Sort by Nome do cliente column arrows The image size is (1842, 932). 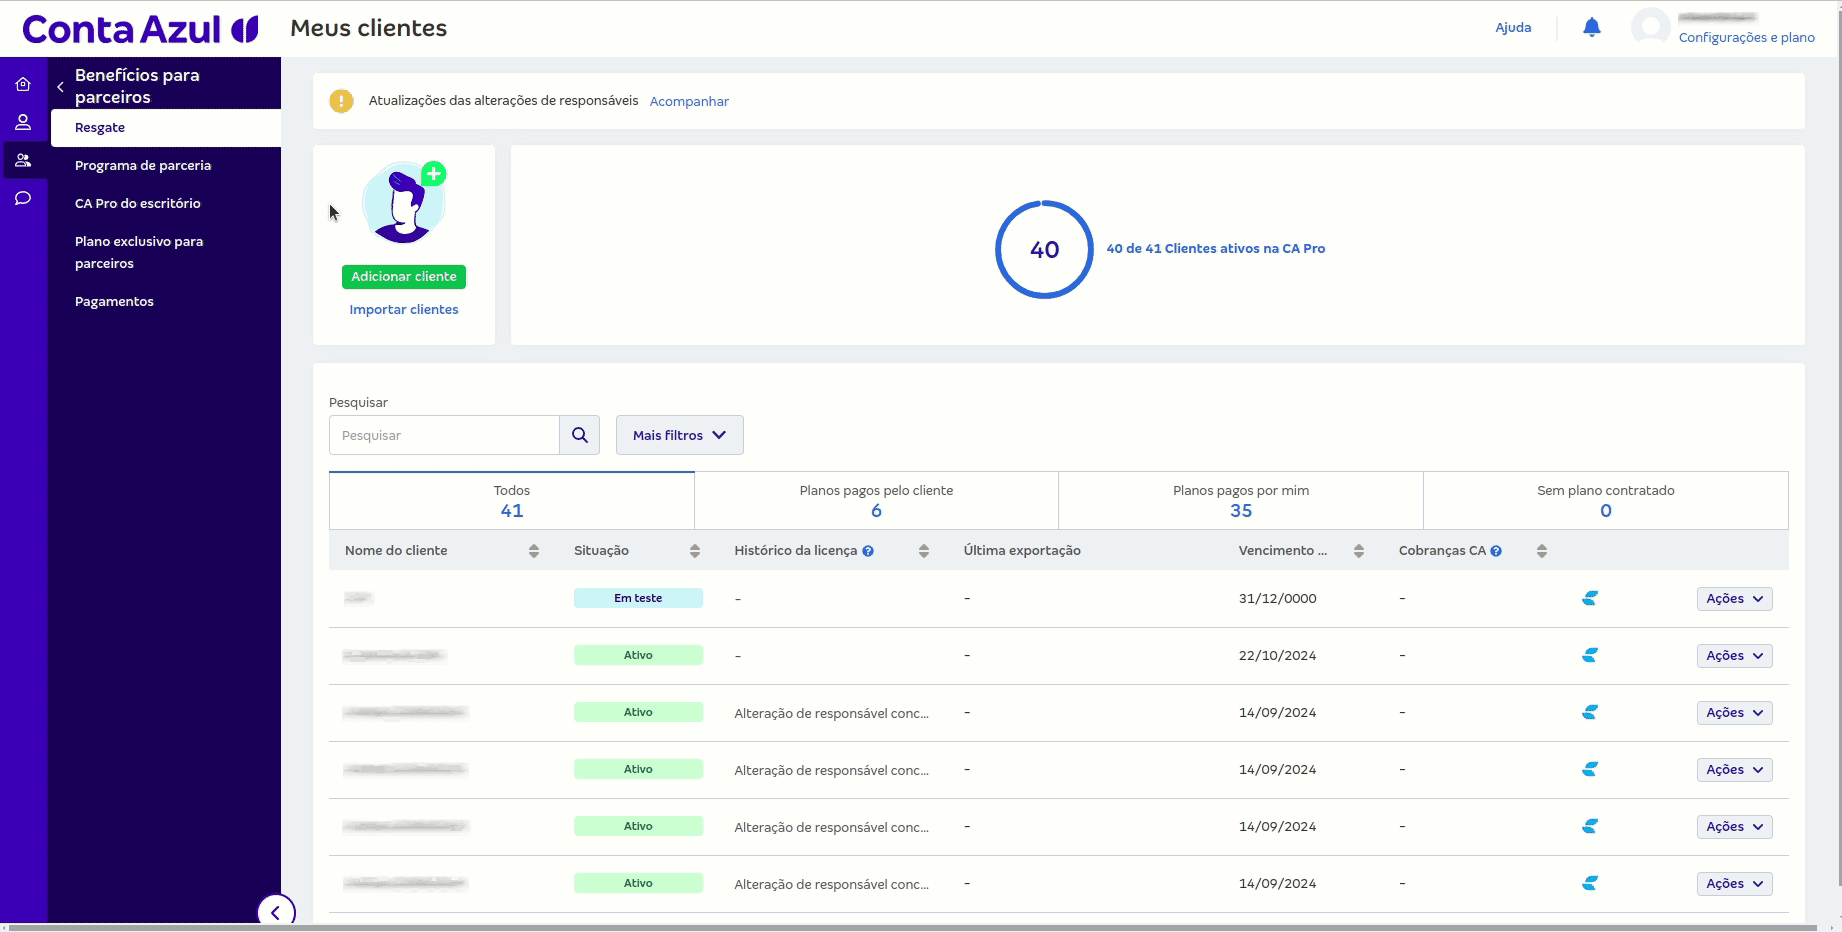[534, 551]
